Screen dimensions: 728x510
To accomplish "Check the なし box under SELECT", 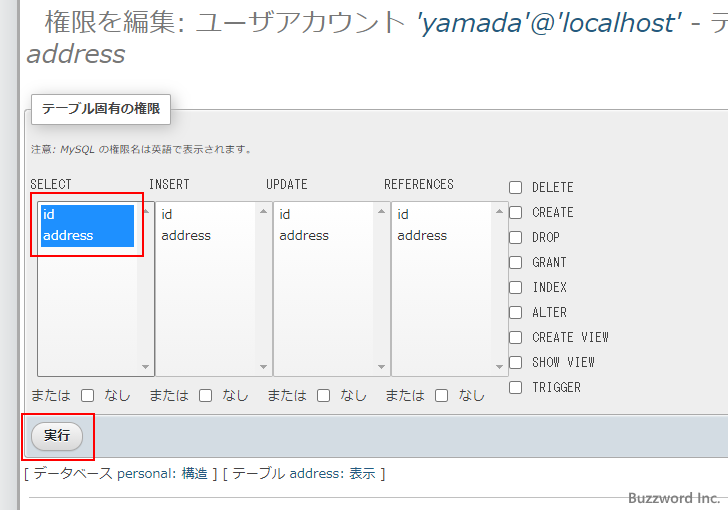I will (x=88, y=395).
